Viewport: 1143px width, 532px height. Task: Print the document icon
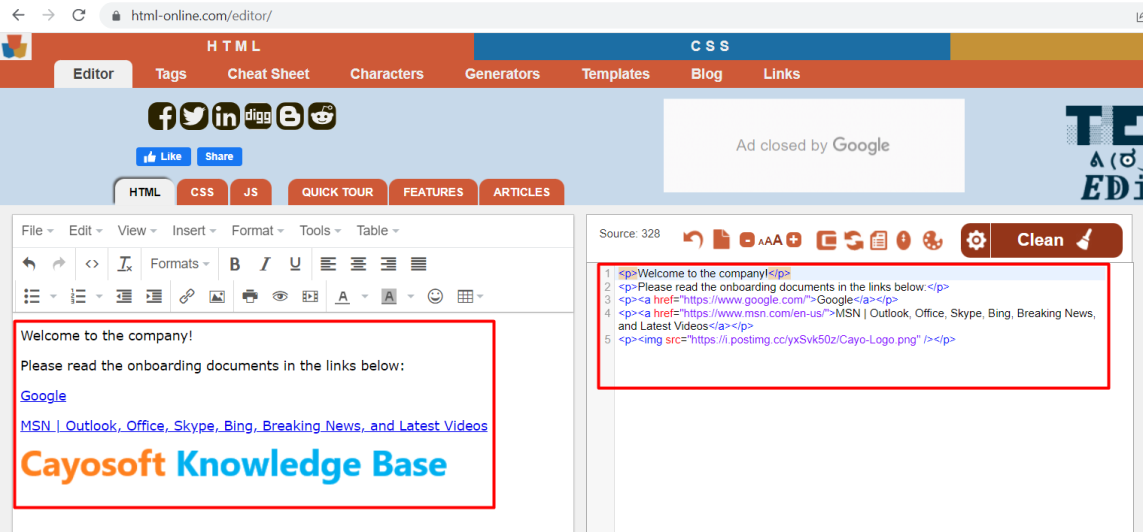[250, 296]
